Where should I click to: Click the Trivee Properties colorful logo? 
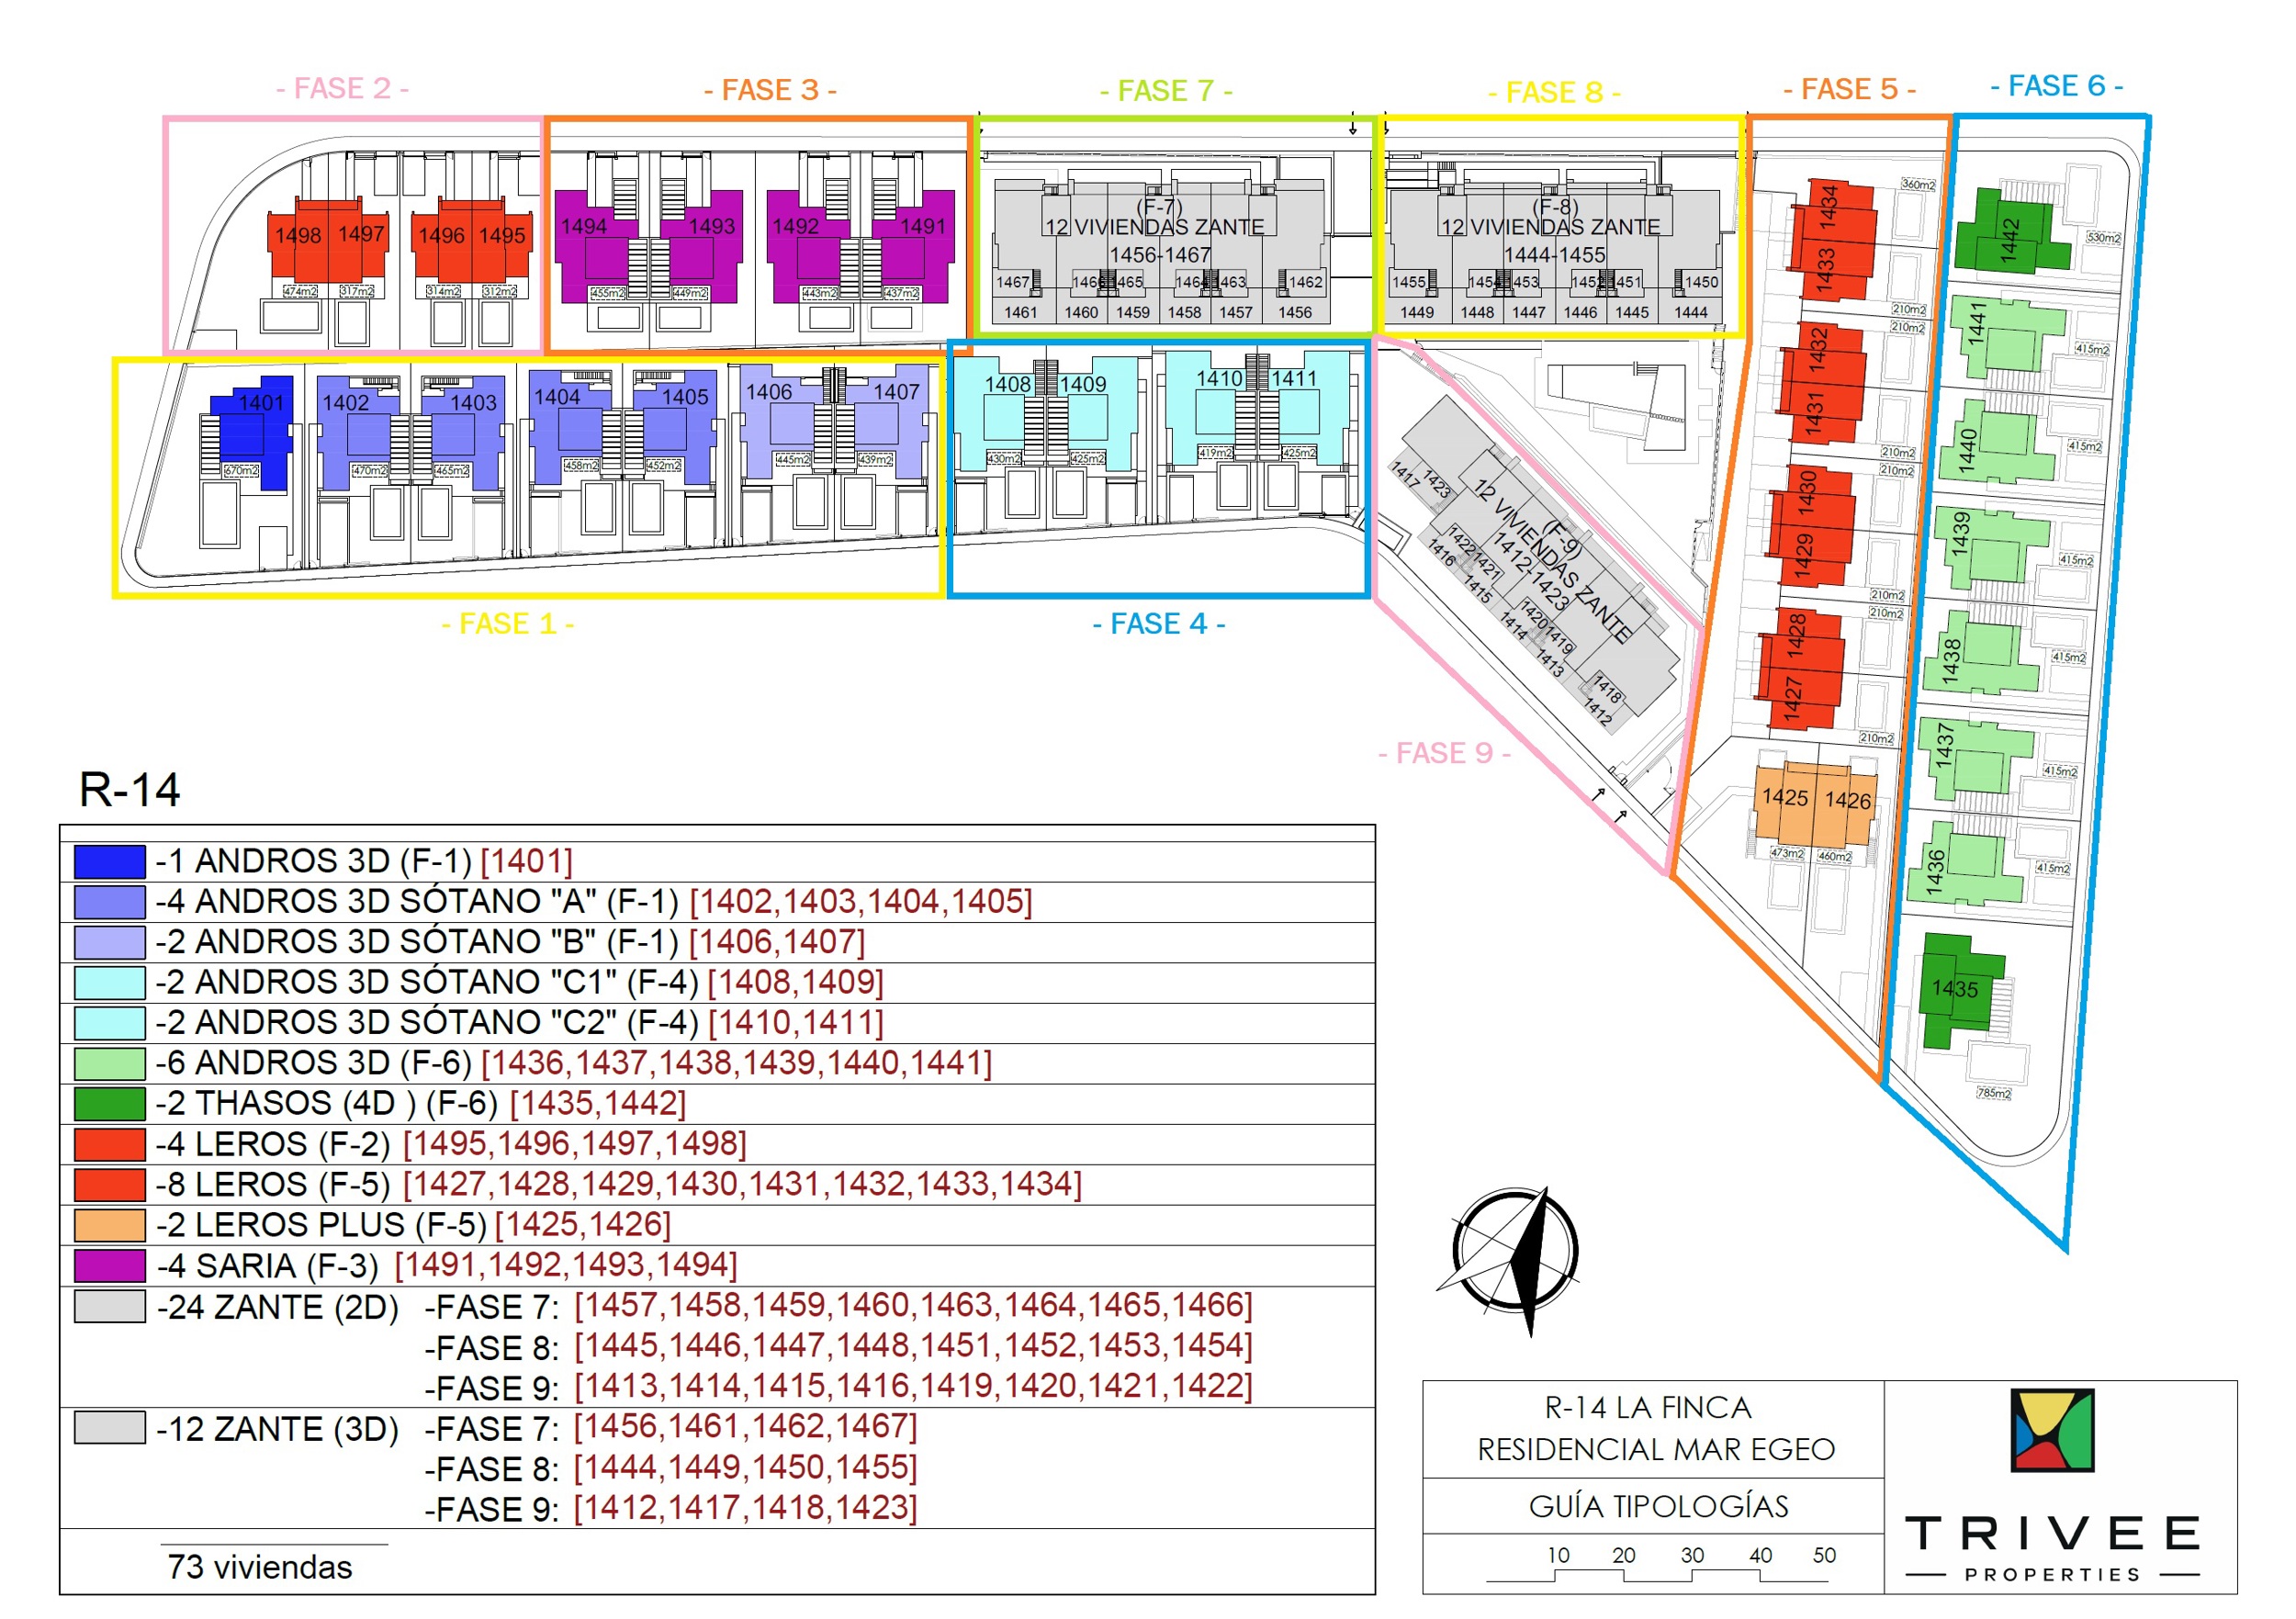(x=2052, y=1430)
